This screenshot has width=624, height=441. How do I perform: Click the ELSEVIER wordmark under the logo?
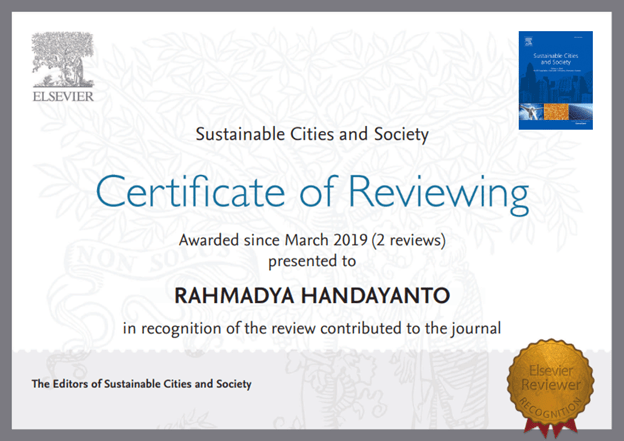click(65, 96)
